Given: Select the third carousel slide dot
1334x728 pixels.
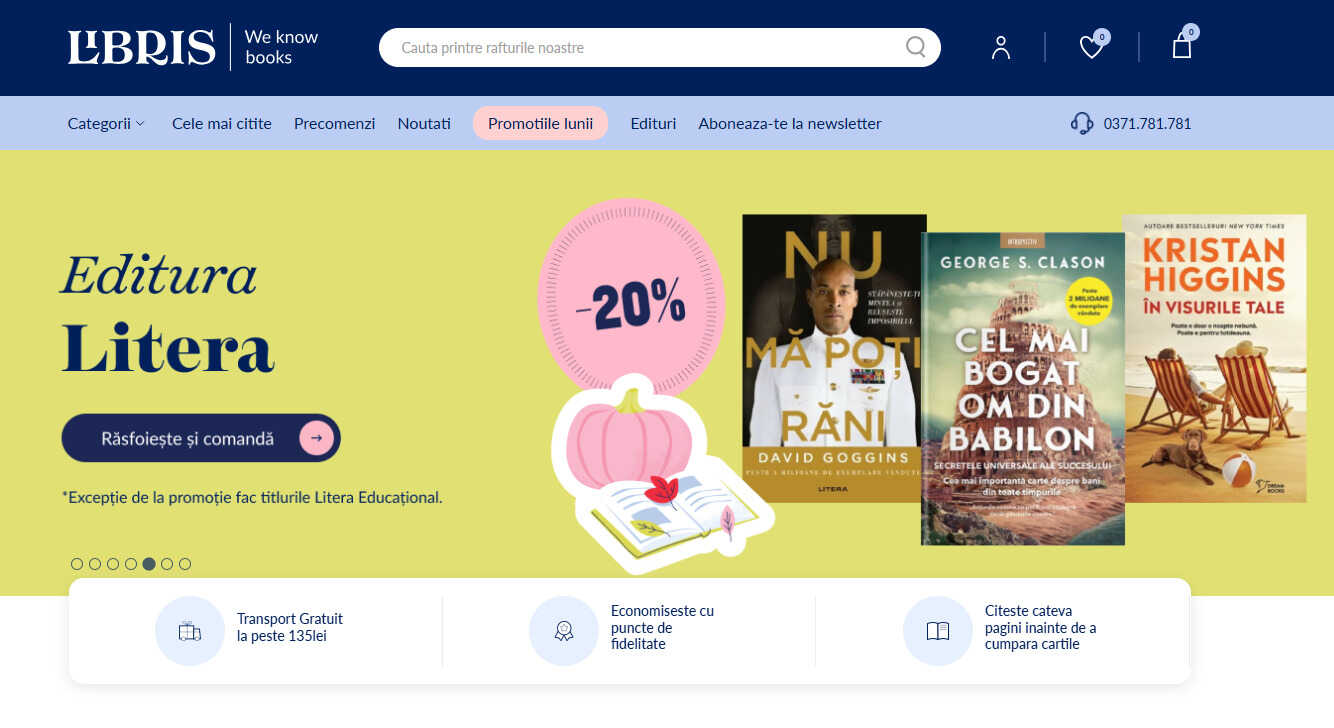Looking at the screenshot, I should tap(113, 564).
